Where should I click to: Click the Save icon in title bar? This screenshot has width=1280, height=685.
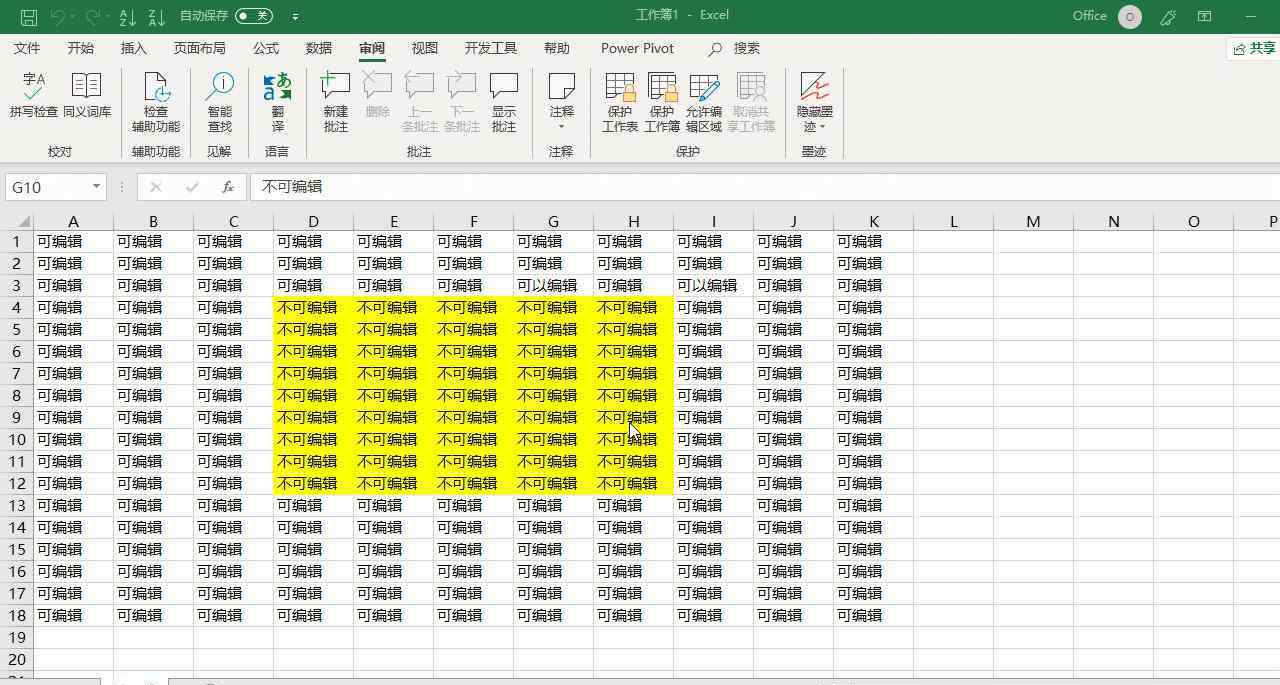point(28,16)
